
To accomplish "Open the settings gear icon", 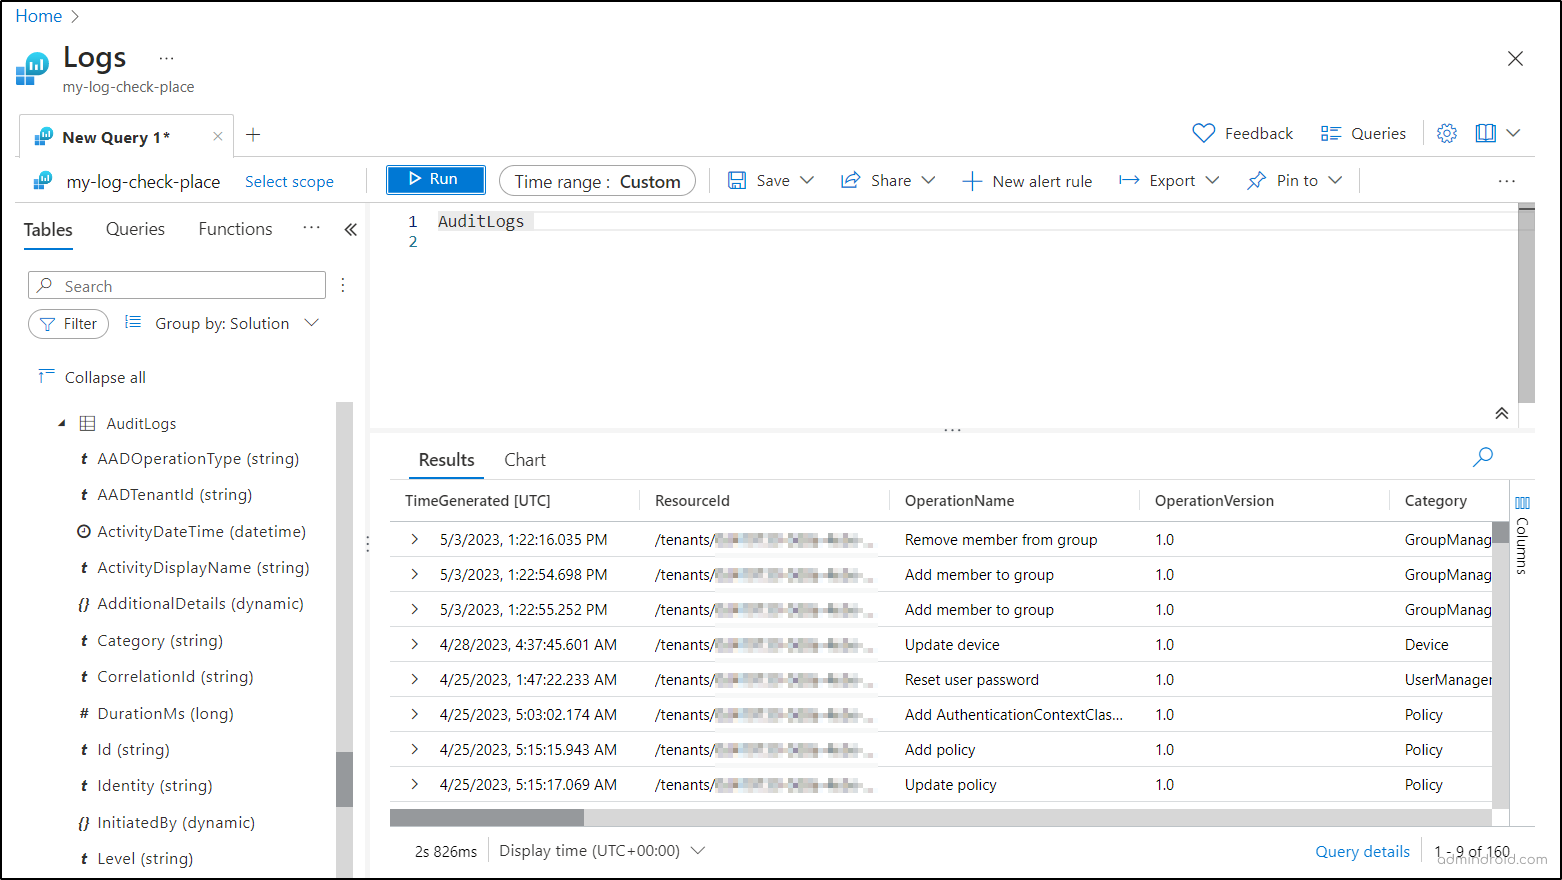I will [1446, 132].
